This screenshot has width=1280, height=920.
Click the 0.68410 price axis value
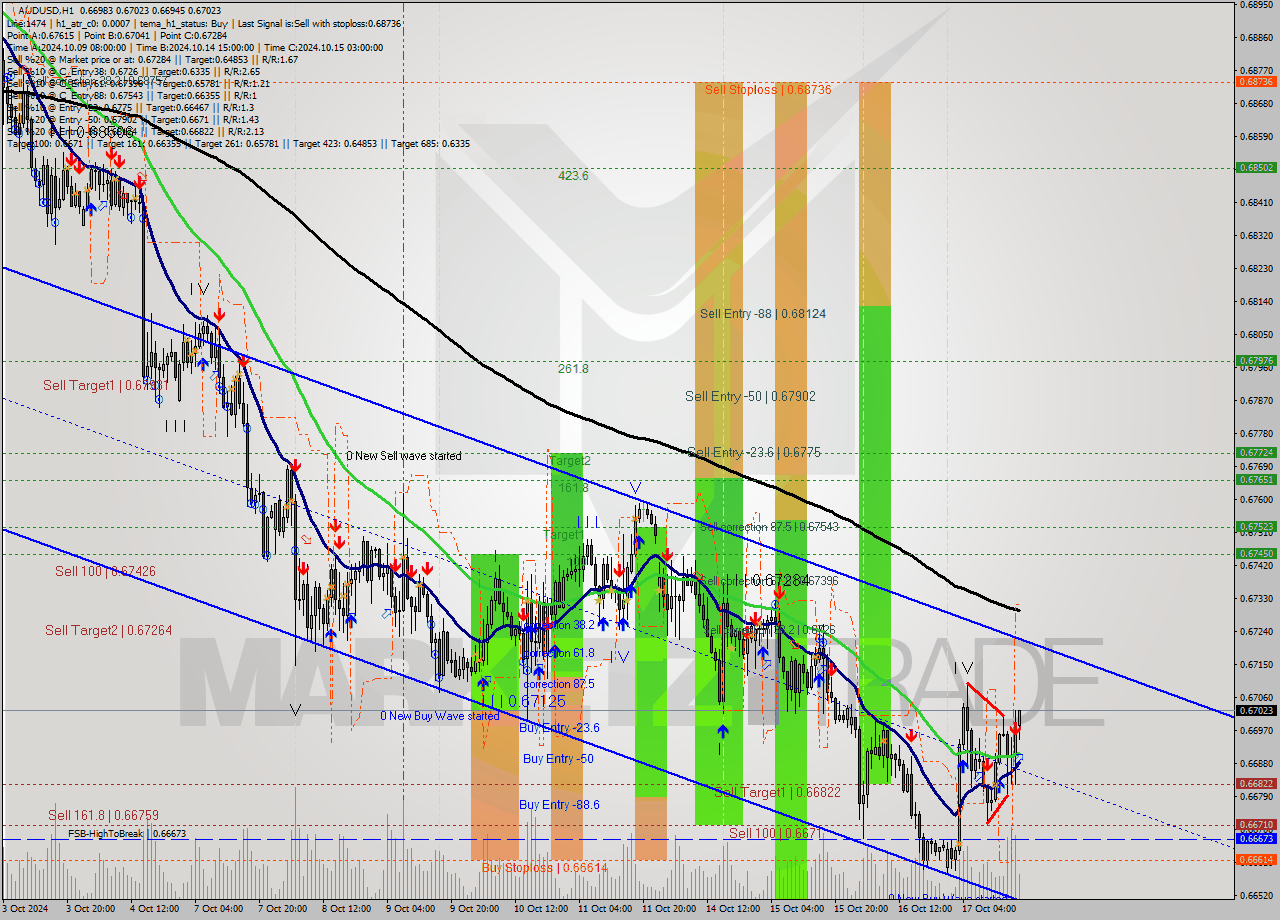coord(1255,202)
